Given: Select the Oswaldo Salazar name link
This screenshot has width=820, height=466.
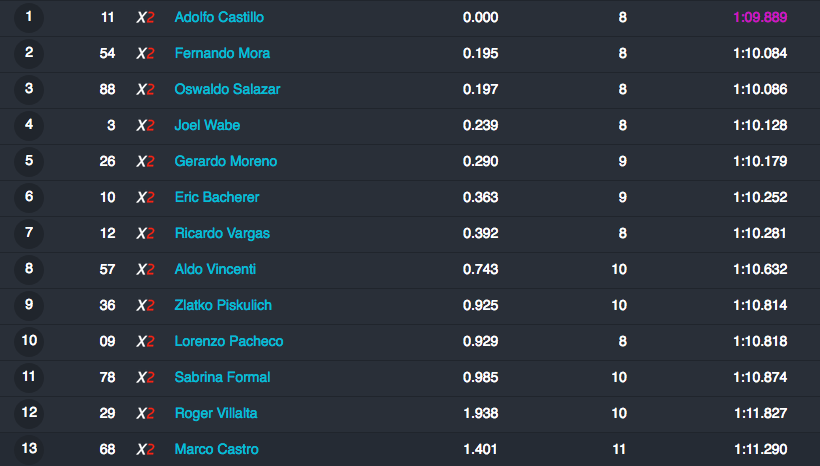Looking at the screenshot, I should [x=227, y=89].
